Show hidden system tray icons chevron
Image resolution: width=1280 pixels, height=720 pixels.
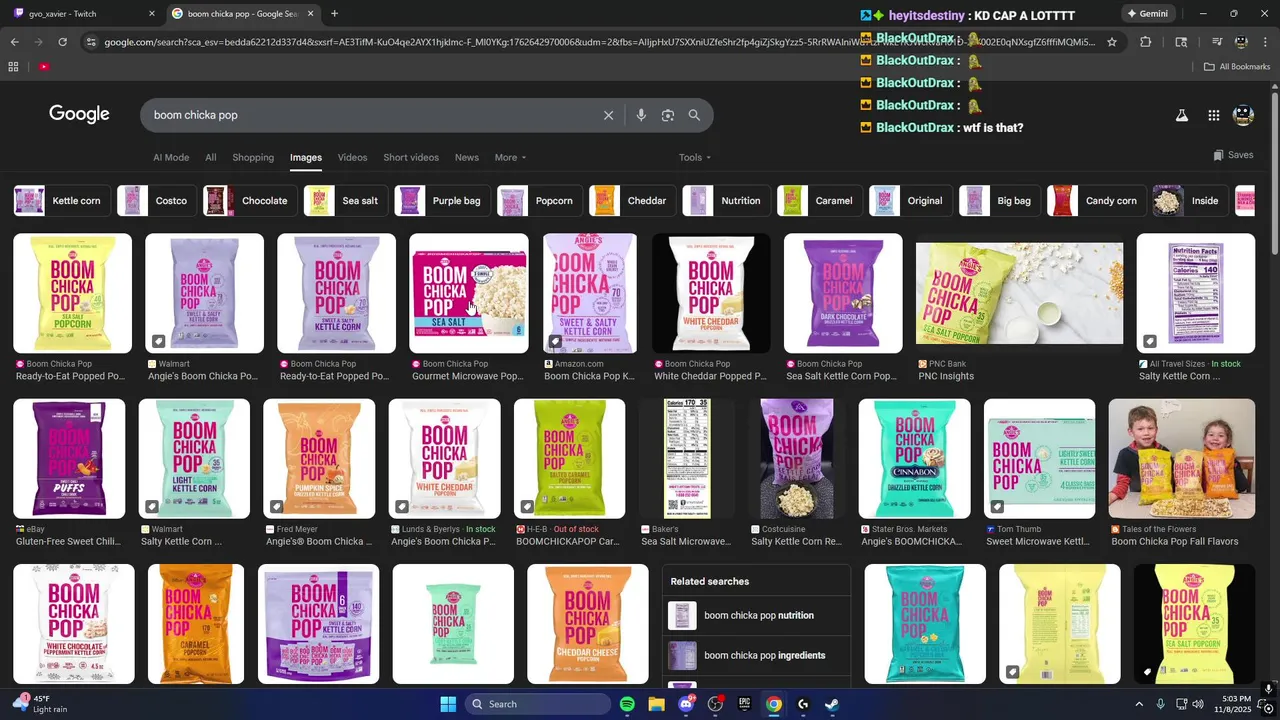coord(1139,704)
